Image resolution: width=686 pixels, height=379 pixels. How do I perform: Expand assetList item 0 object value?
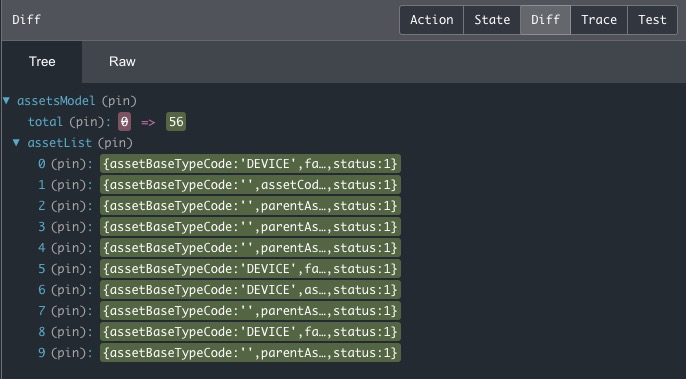point(250,164)
